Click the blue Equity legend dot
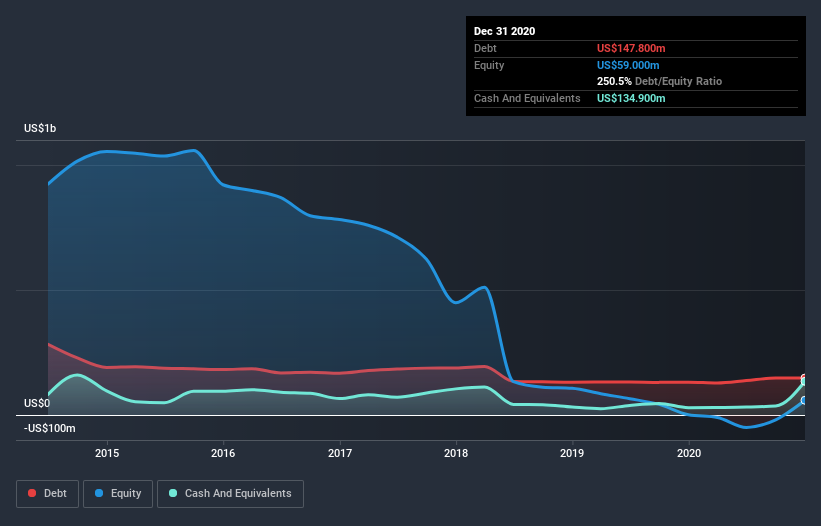The width and height of the screenshot is (821, 526). point(99,493)
